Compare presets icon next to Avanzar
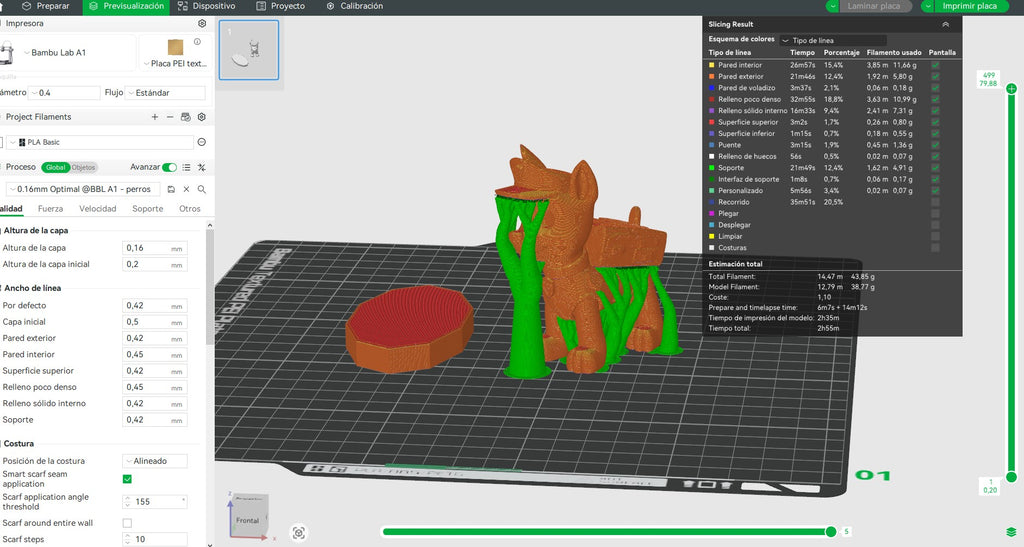The width and height of the screenshot is (1024, 547). click(202, 167)
